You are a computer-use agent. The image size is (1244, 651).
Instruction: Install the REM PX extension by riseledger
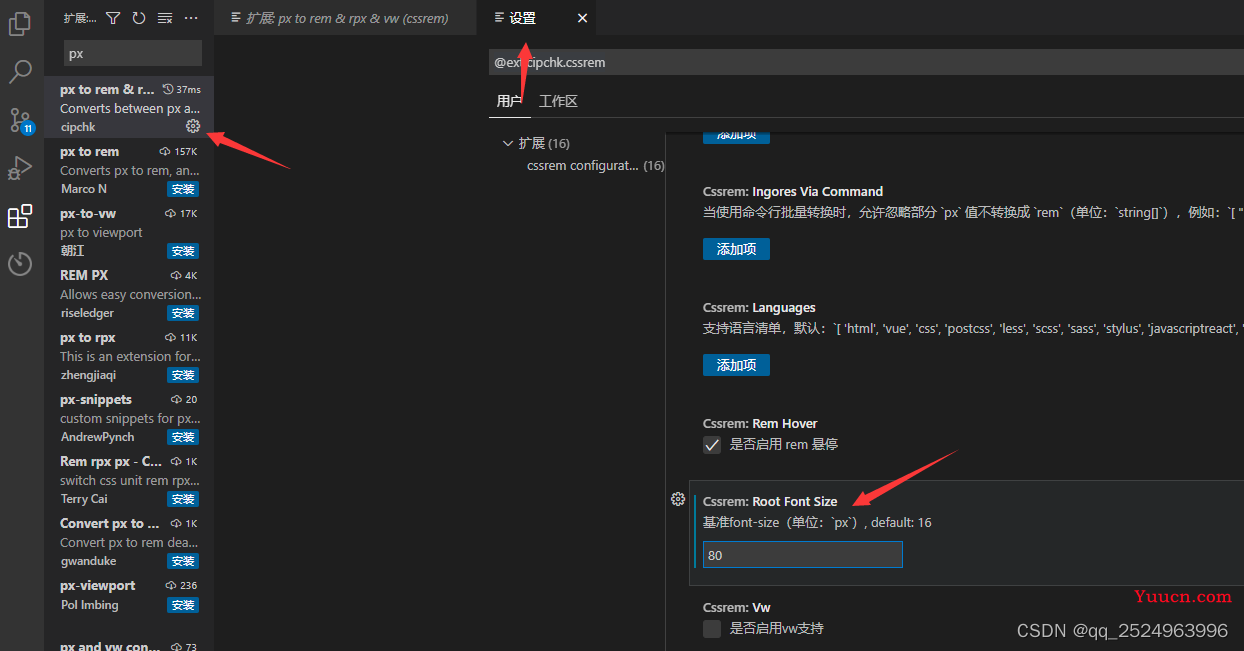point(183,313)
